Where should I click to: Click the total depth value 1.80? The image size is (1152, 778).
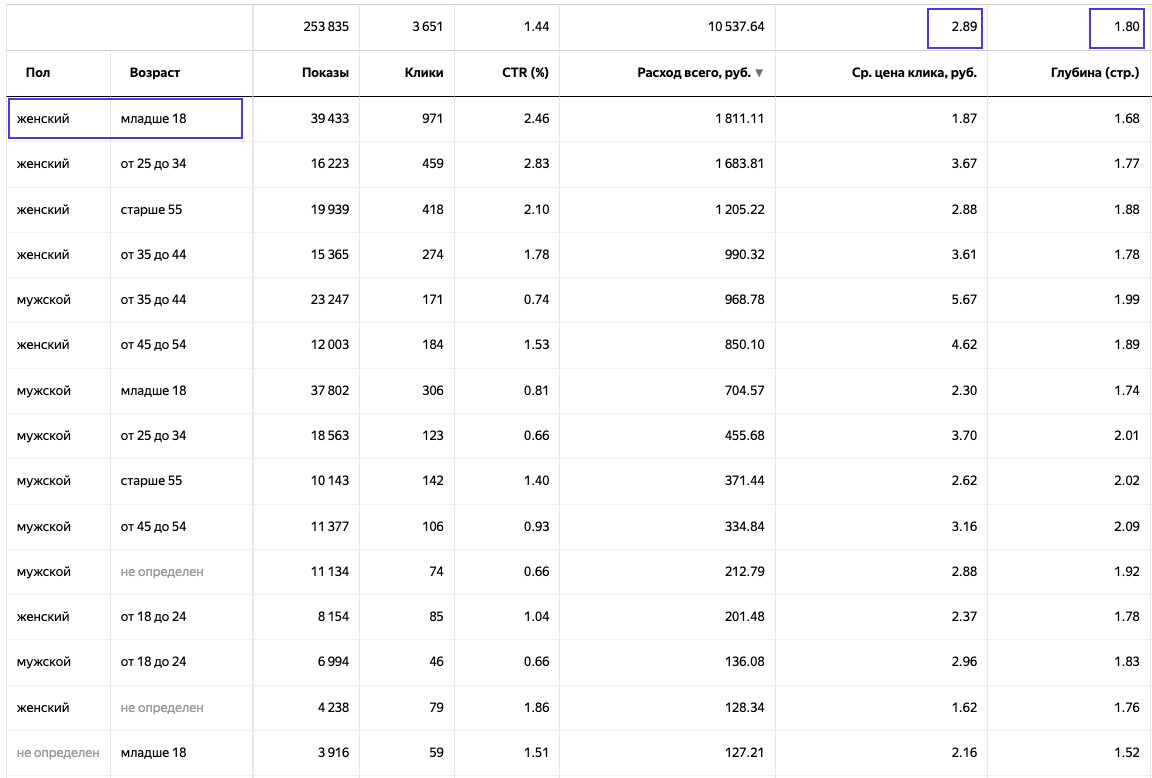[x=1116, y=28]
